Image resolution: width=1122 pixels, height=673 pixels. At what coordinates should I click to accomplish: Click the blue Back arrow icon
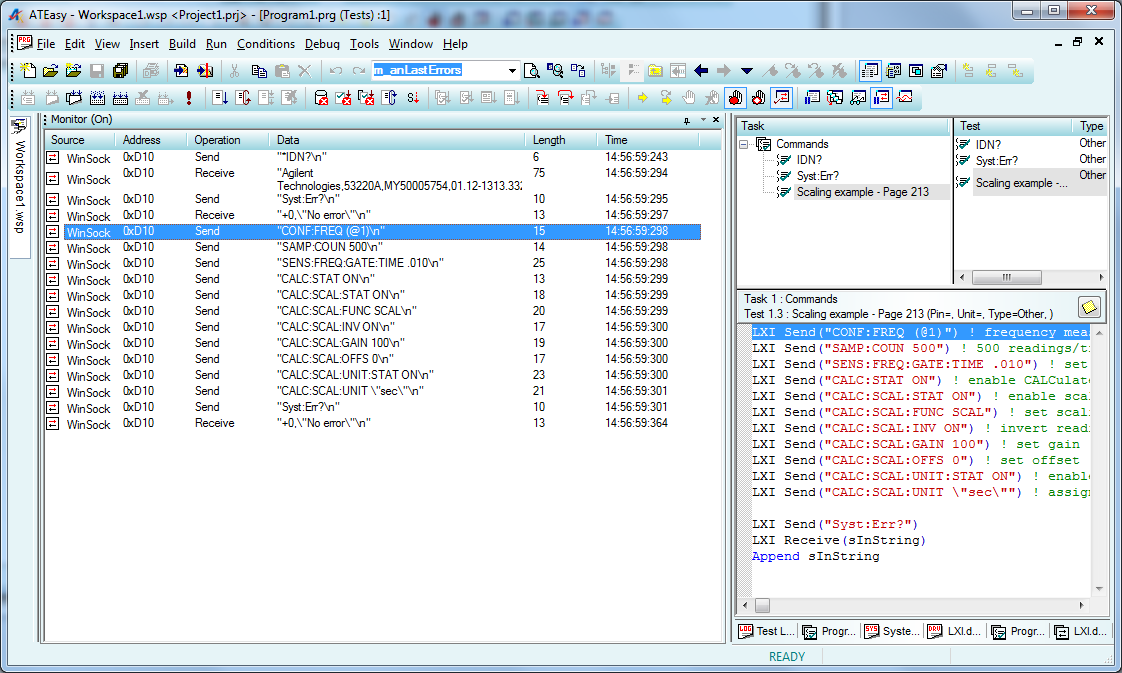pos(701,70)
